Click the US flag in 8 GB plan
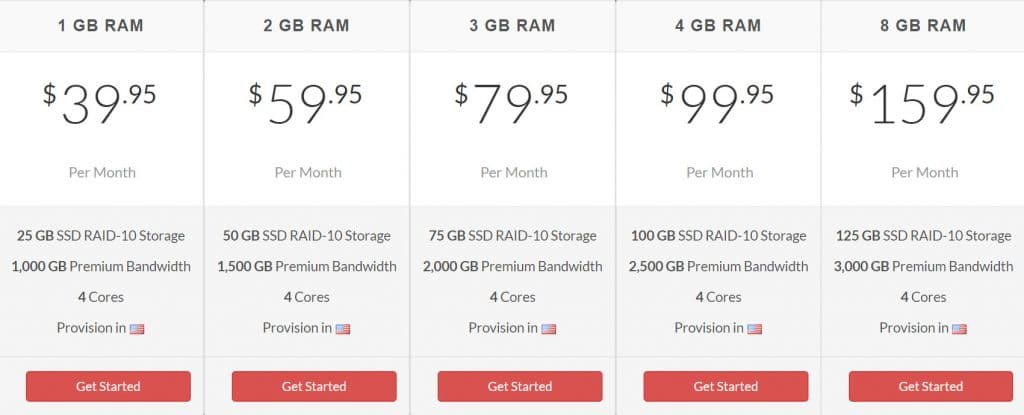This screenshot has height=415, width=1024. pos(959,329)
